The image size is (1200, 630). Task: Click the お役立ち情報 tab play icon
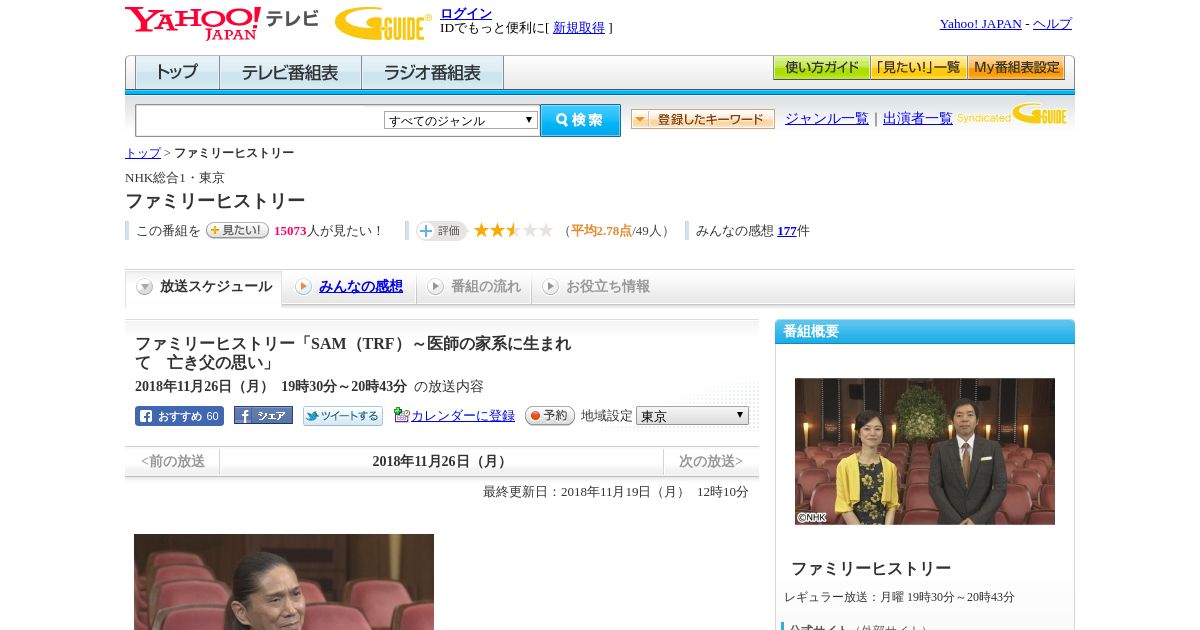tap(550, 287)
